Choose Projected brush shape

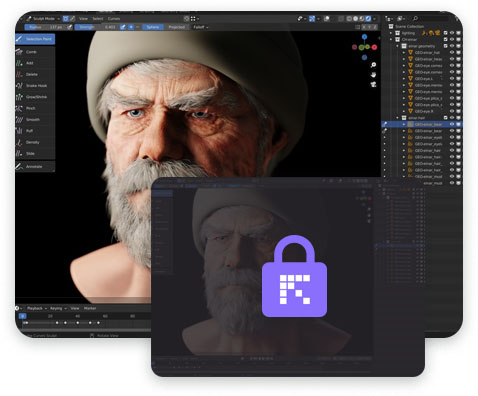pyautogui.click(x=176, y=27)
